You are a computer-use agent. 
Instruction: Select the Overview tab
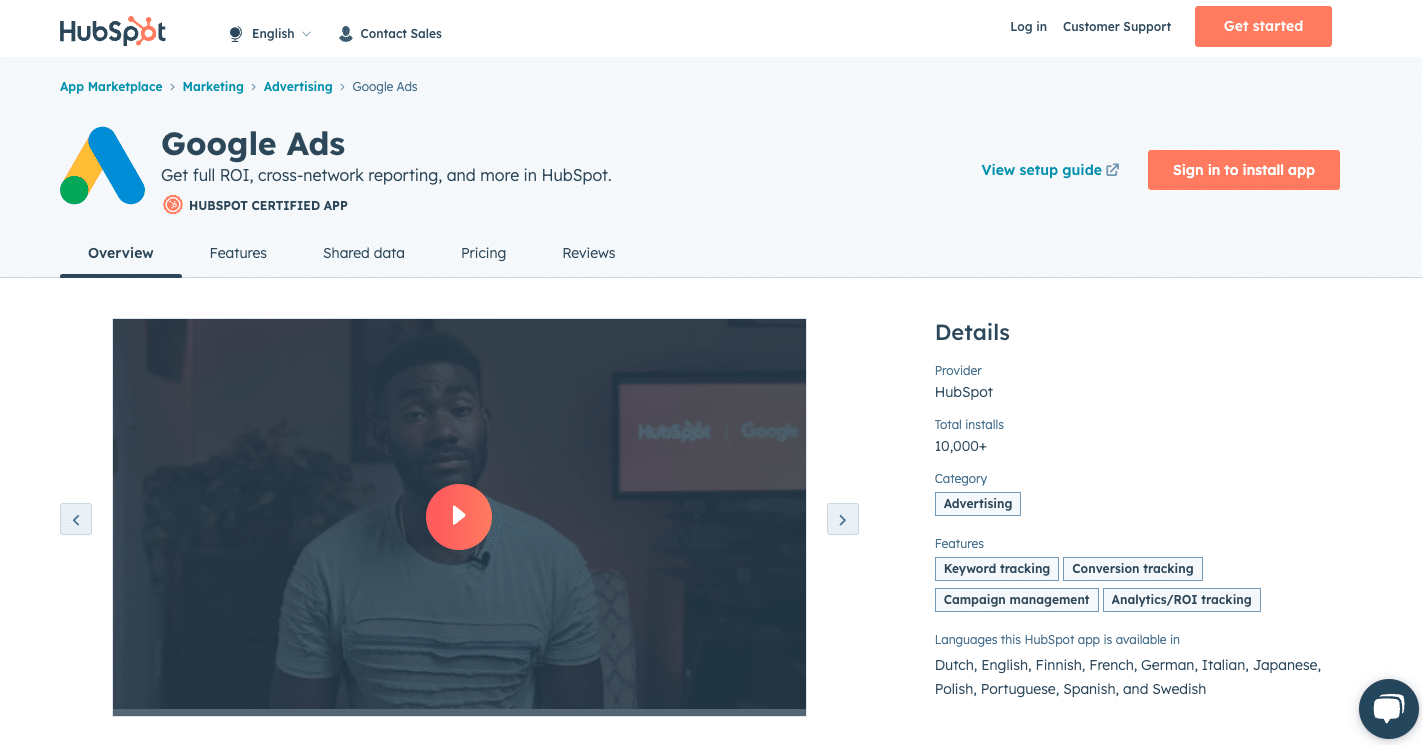pos(121,253)
